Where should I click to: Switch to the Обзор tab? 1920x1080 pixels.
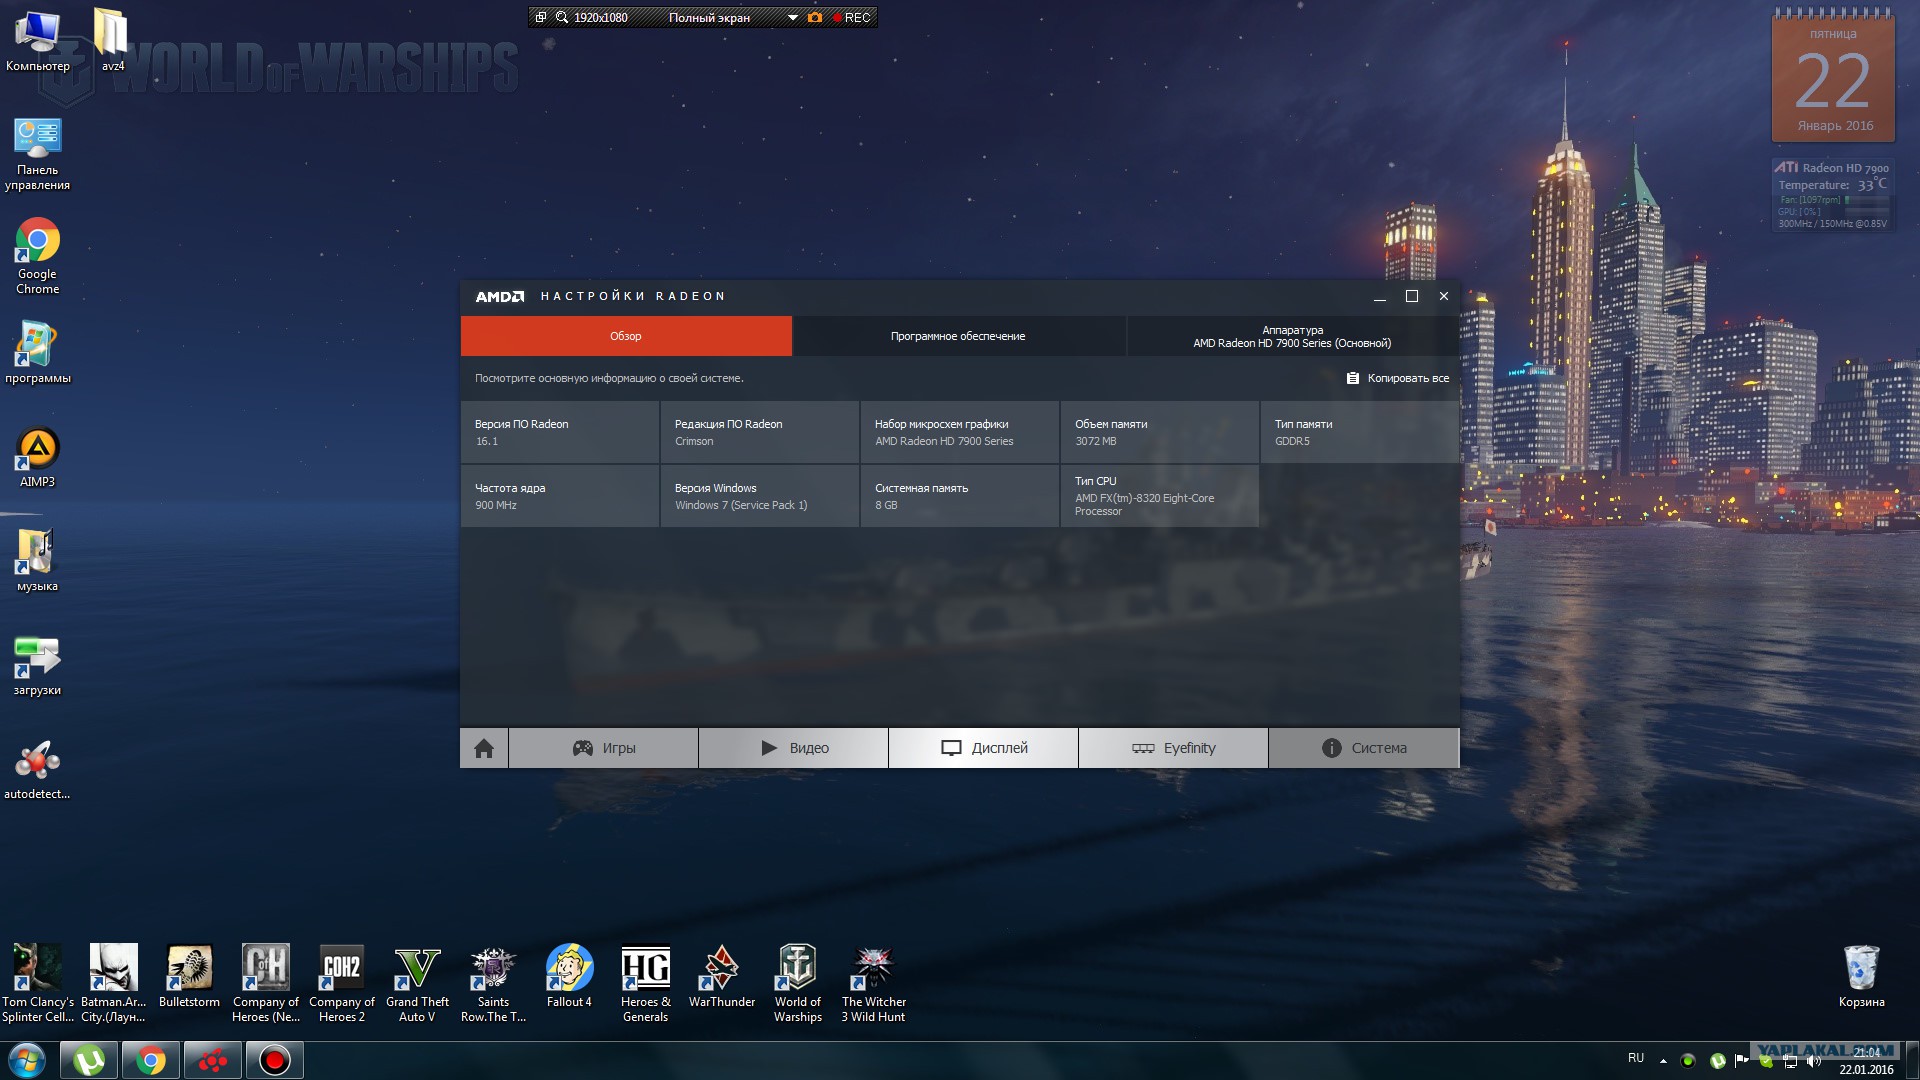click(x=626, y=336)
